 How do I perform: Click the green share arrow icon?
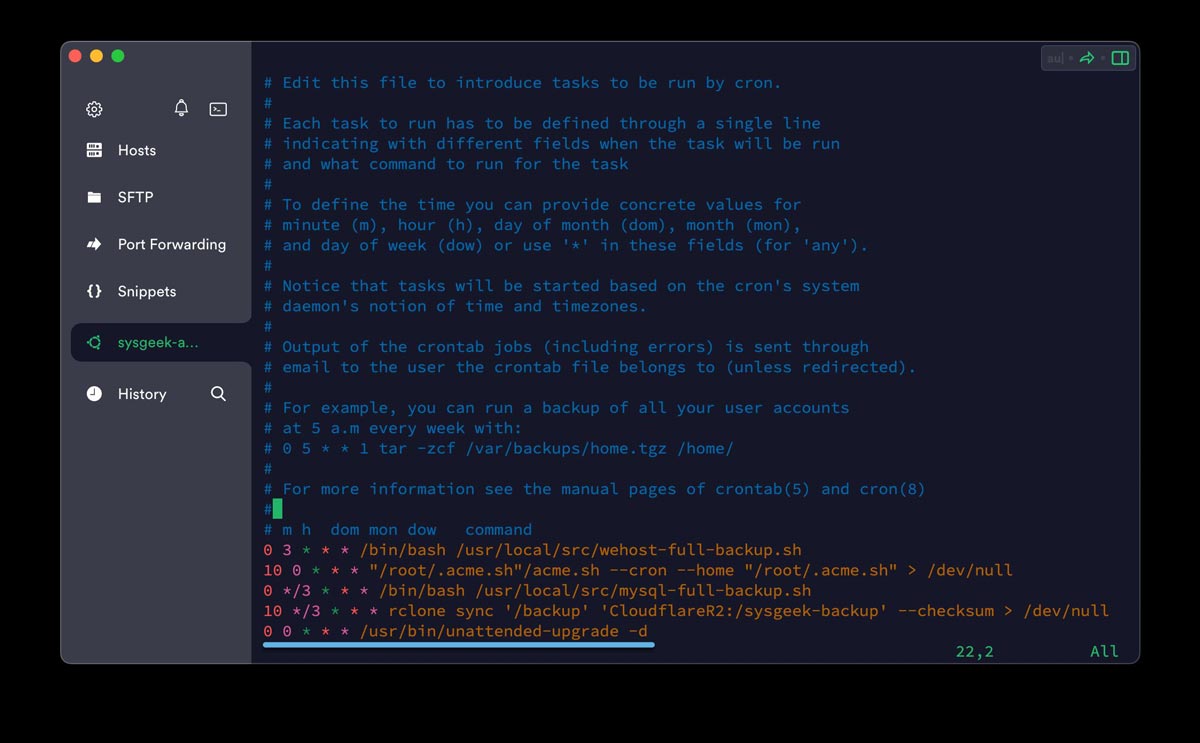point(1087,58)
